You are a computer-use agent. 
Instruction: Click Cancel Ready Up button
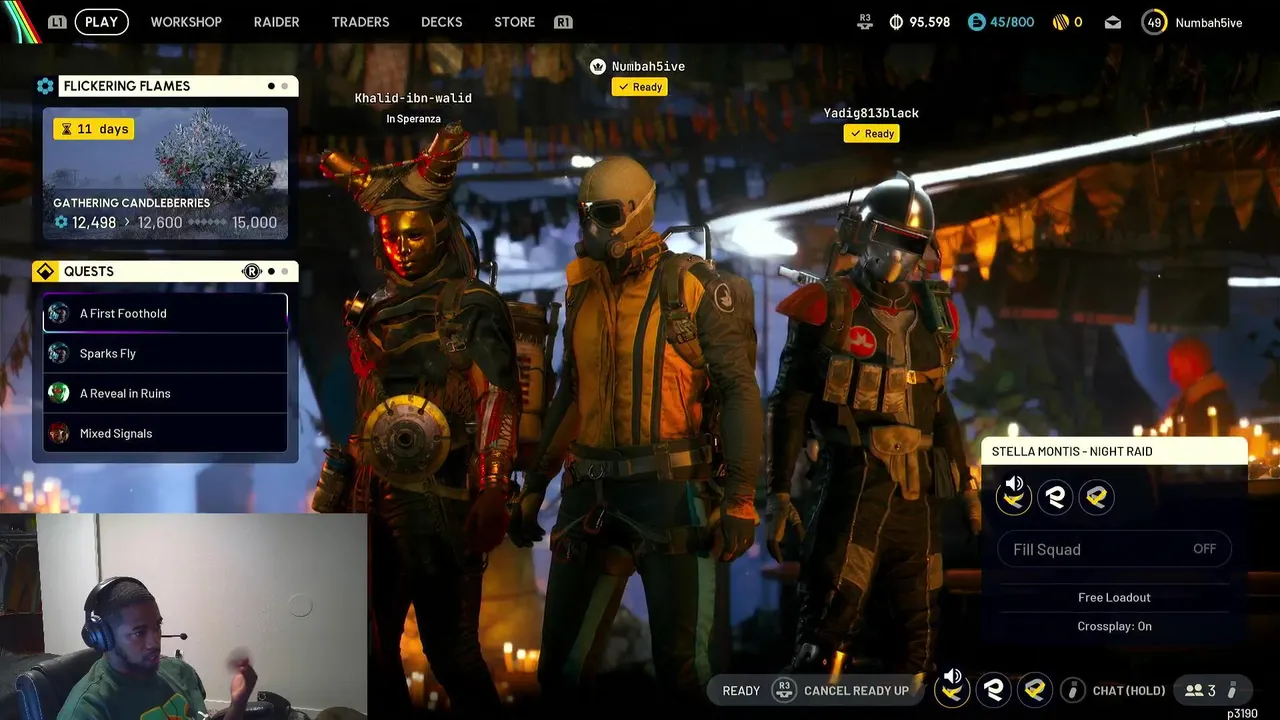point(856,690)
